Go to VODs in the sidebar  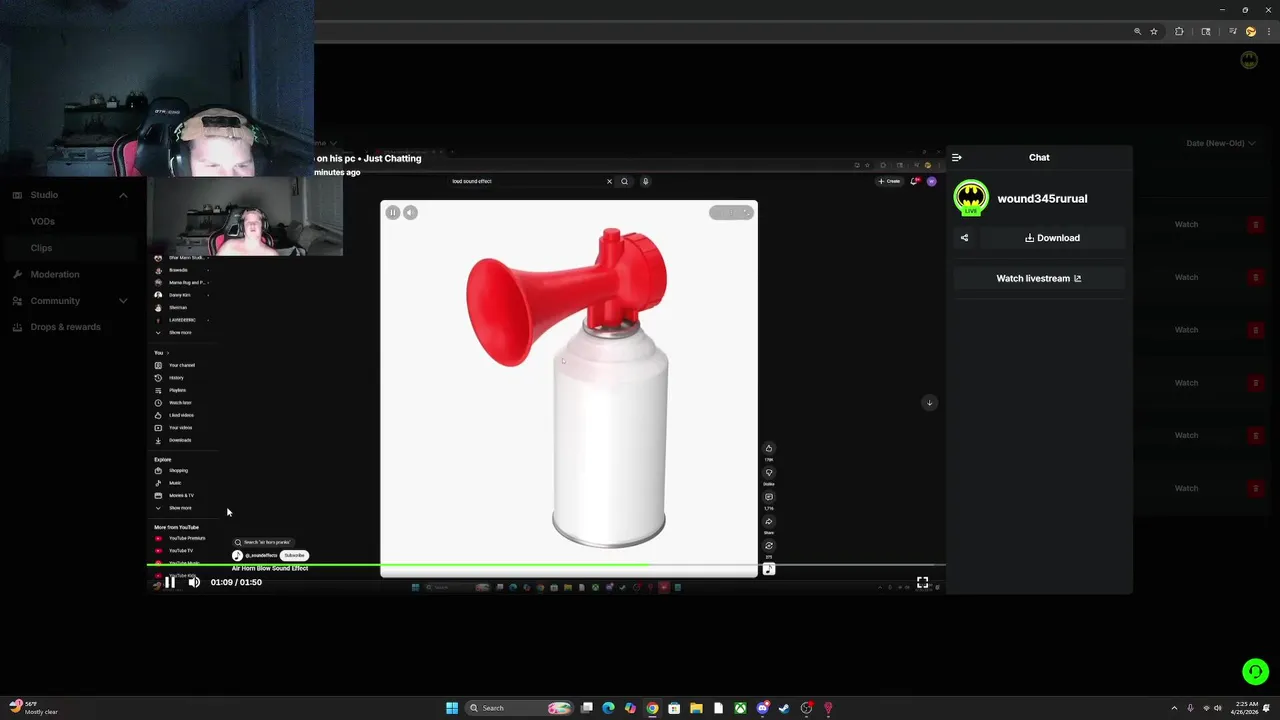pyautogui.click(x=42, y=221)
